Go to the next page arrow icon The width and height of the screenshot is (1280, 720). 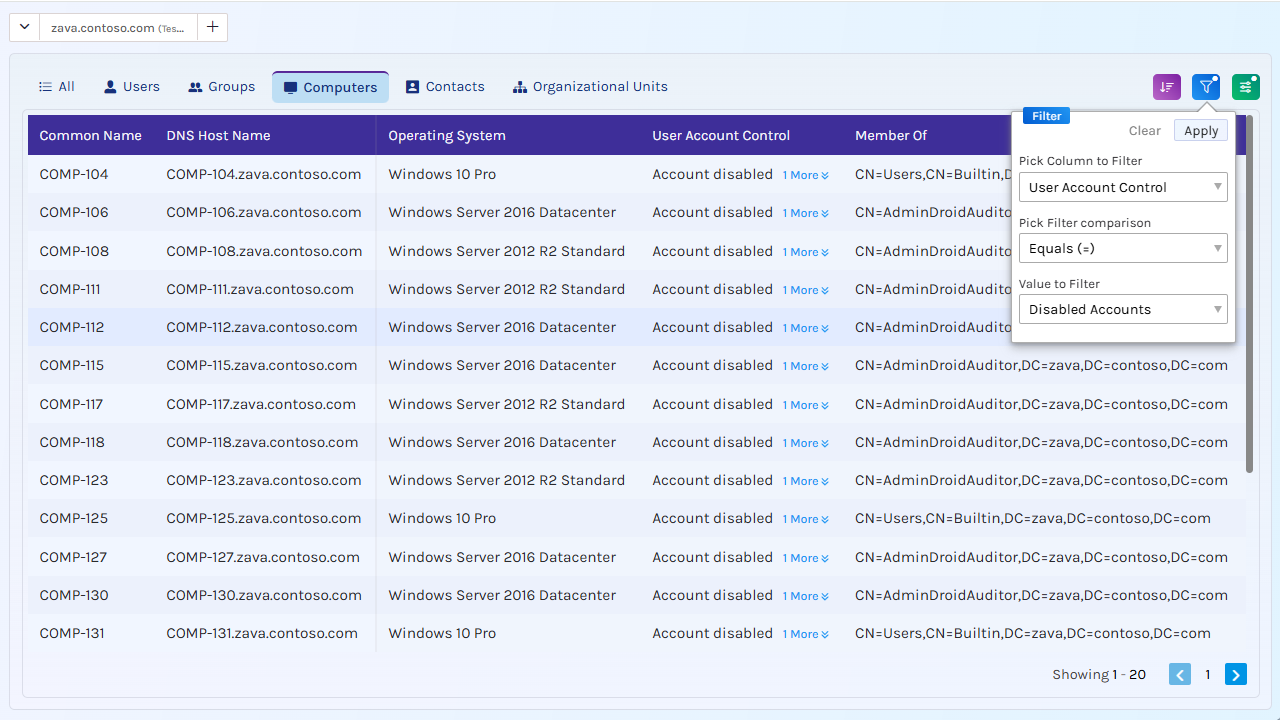point(1235,674)
